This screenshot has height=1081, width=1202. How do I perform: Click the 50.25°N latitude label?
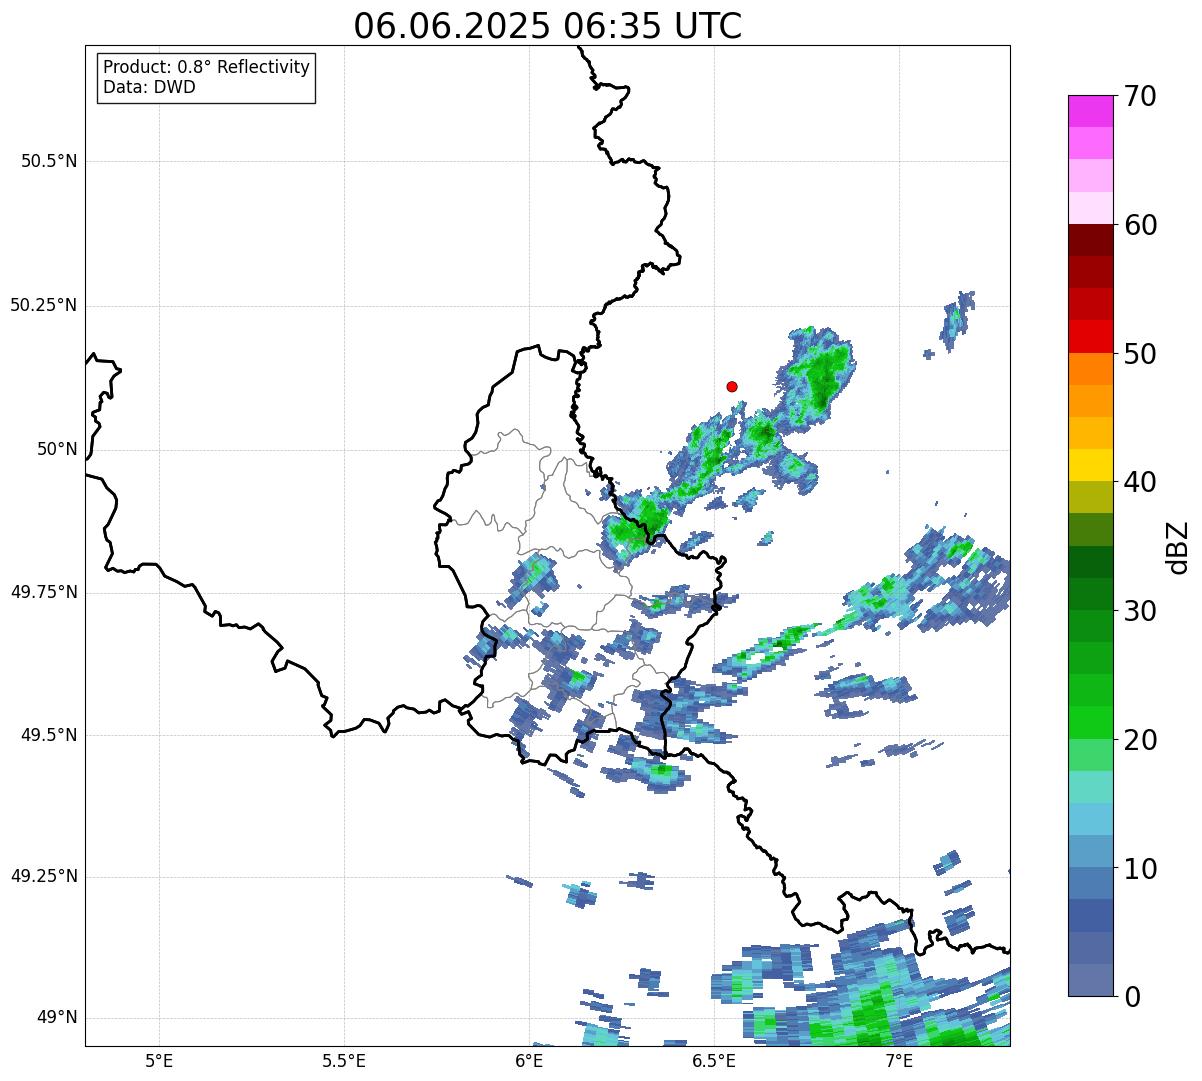click(44, 305)
